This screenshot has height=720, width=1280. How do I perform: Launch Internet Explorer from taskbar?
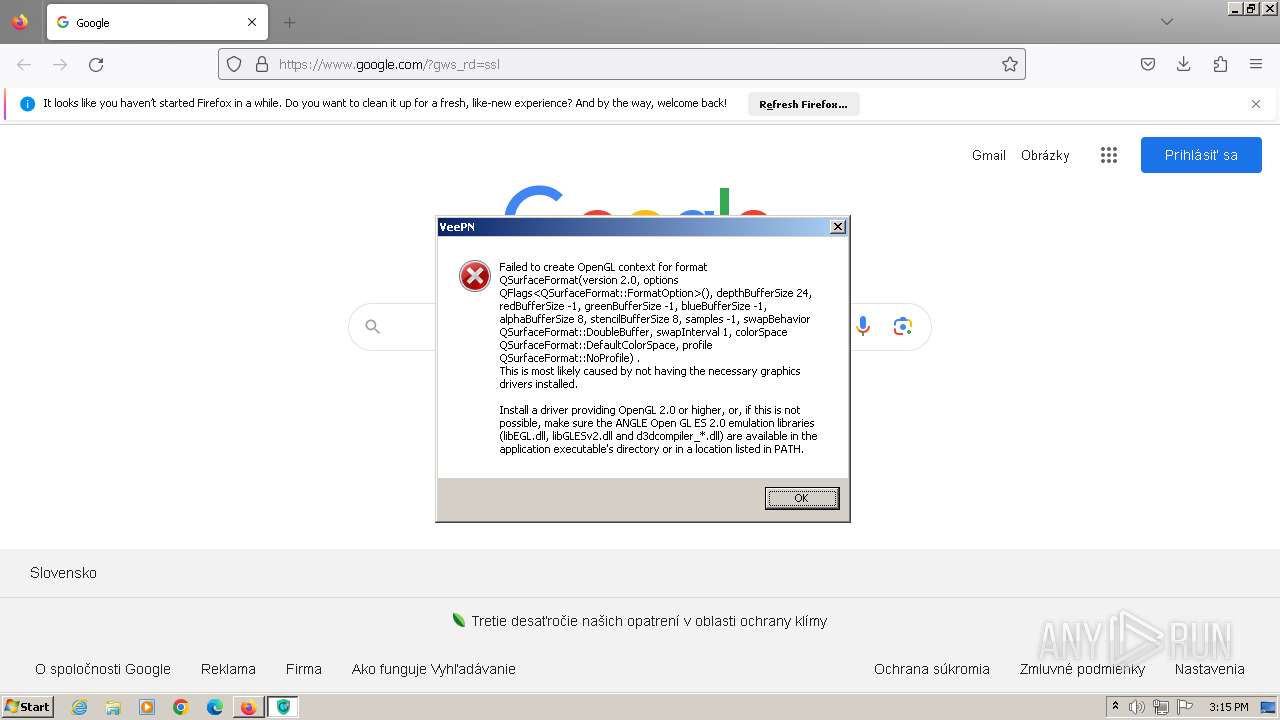[79, 707]
